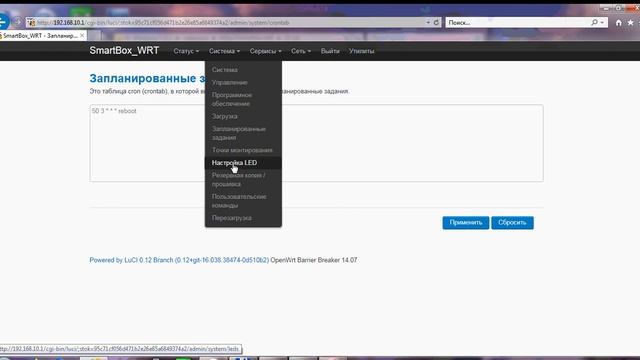
Task: Click the Сбросить button
Action: (512, 222)
